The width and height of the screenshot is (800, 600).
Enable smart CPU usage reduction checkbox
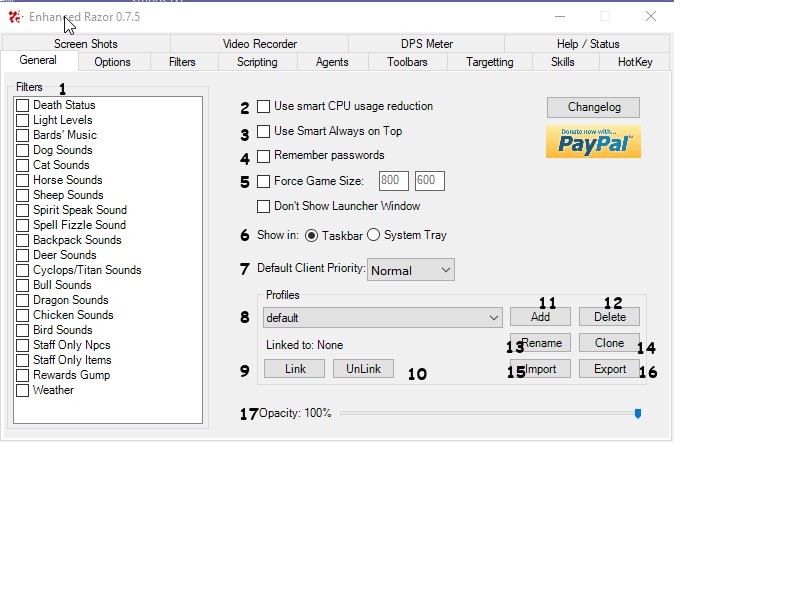point(264,106)
